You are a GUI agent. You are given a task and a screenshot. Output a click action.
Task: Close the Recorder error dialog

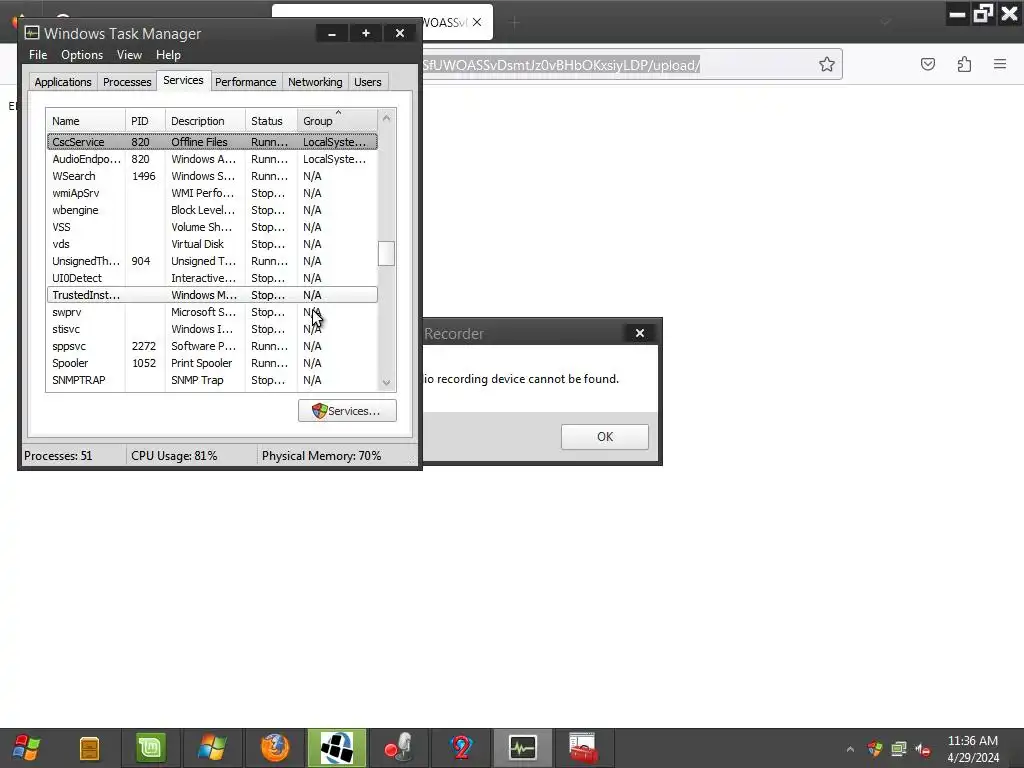pyautogui.click(x=640, y=333)
